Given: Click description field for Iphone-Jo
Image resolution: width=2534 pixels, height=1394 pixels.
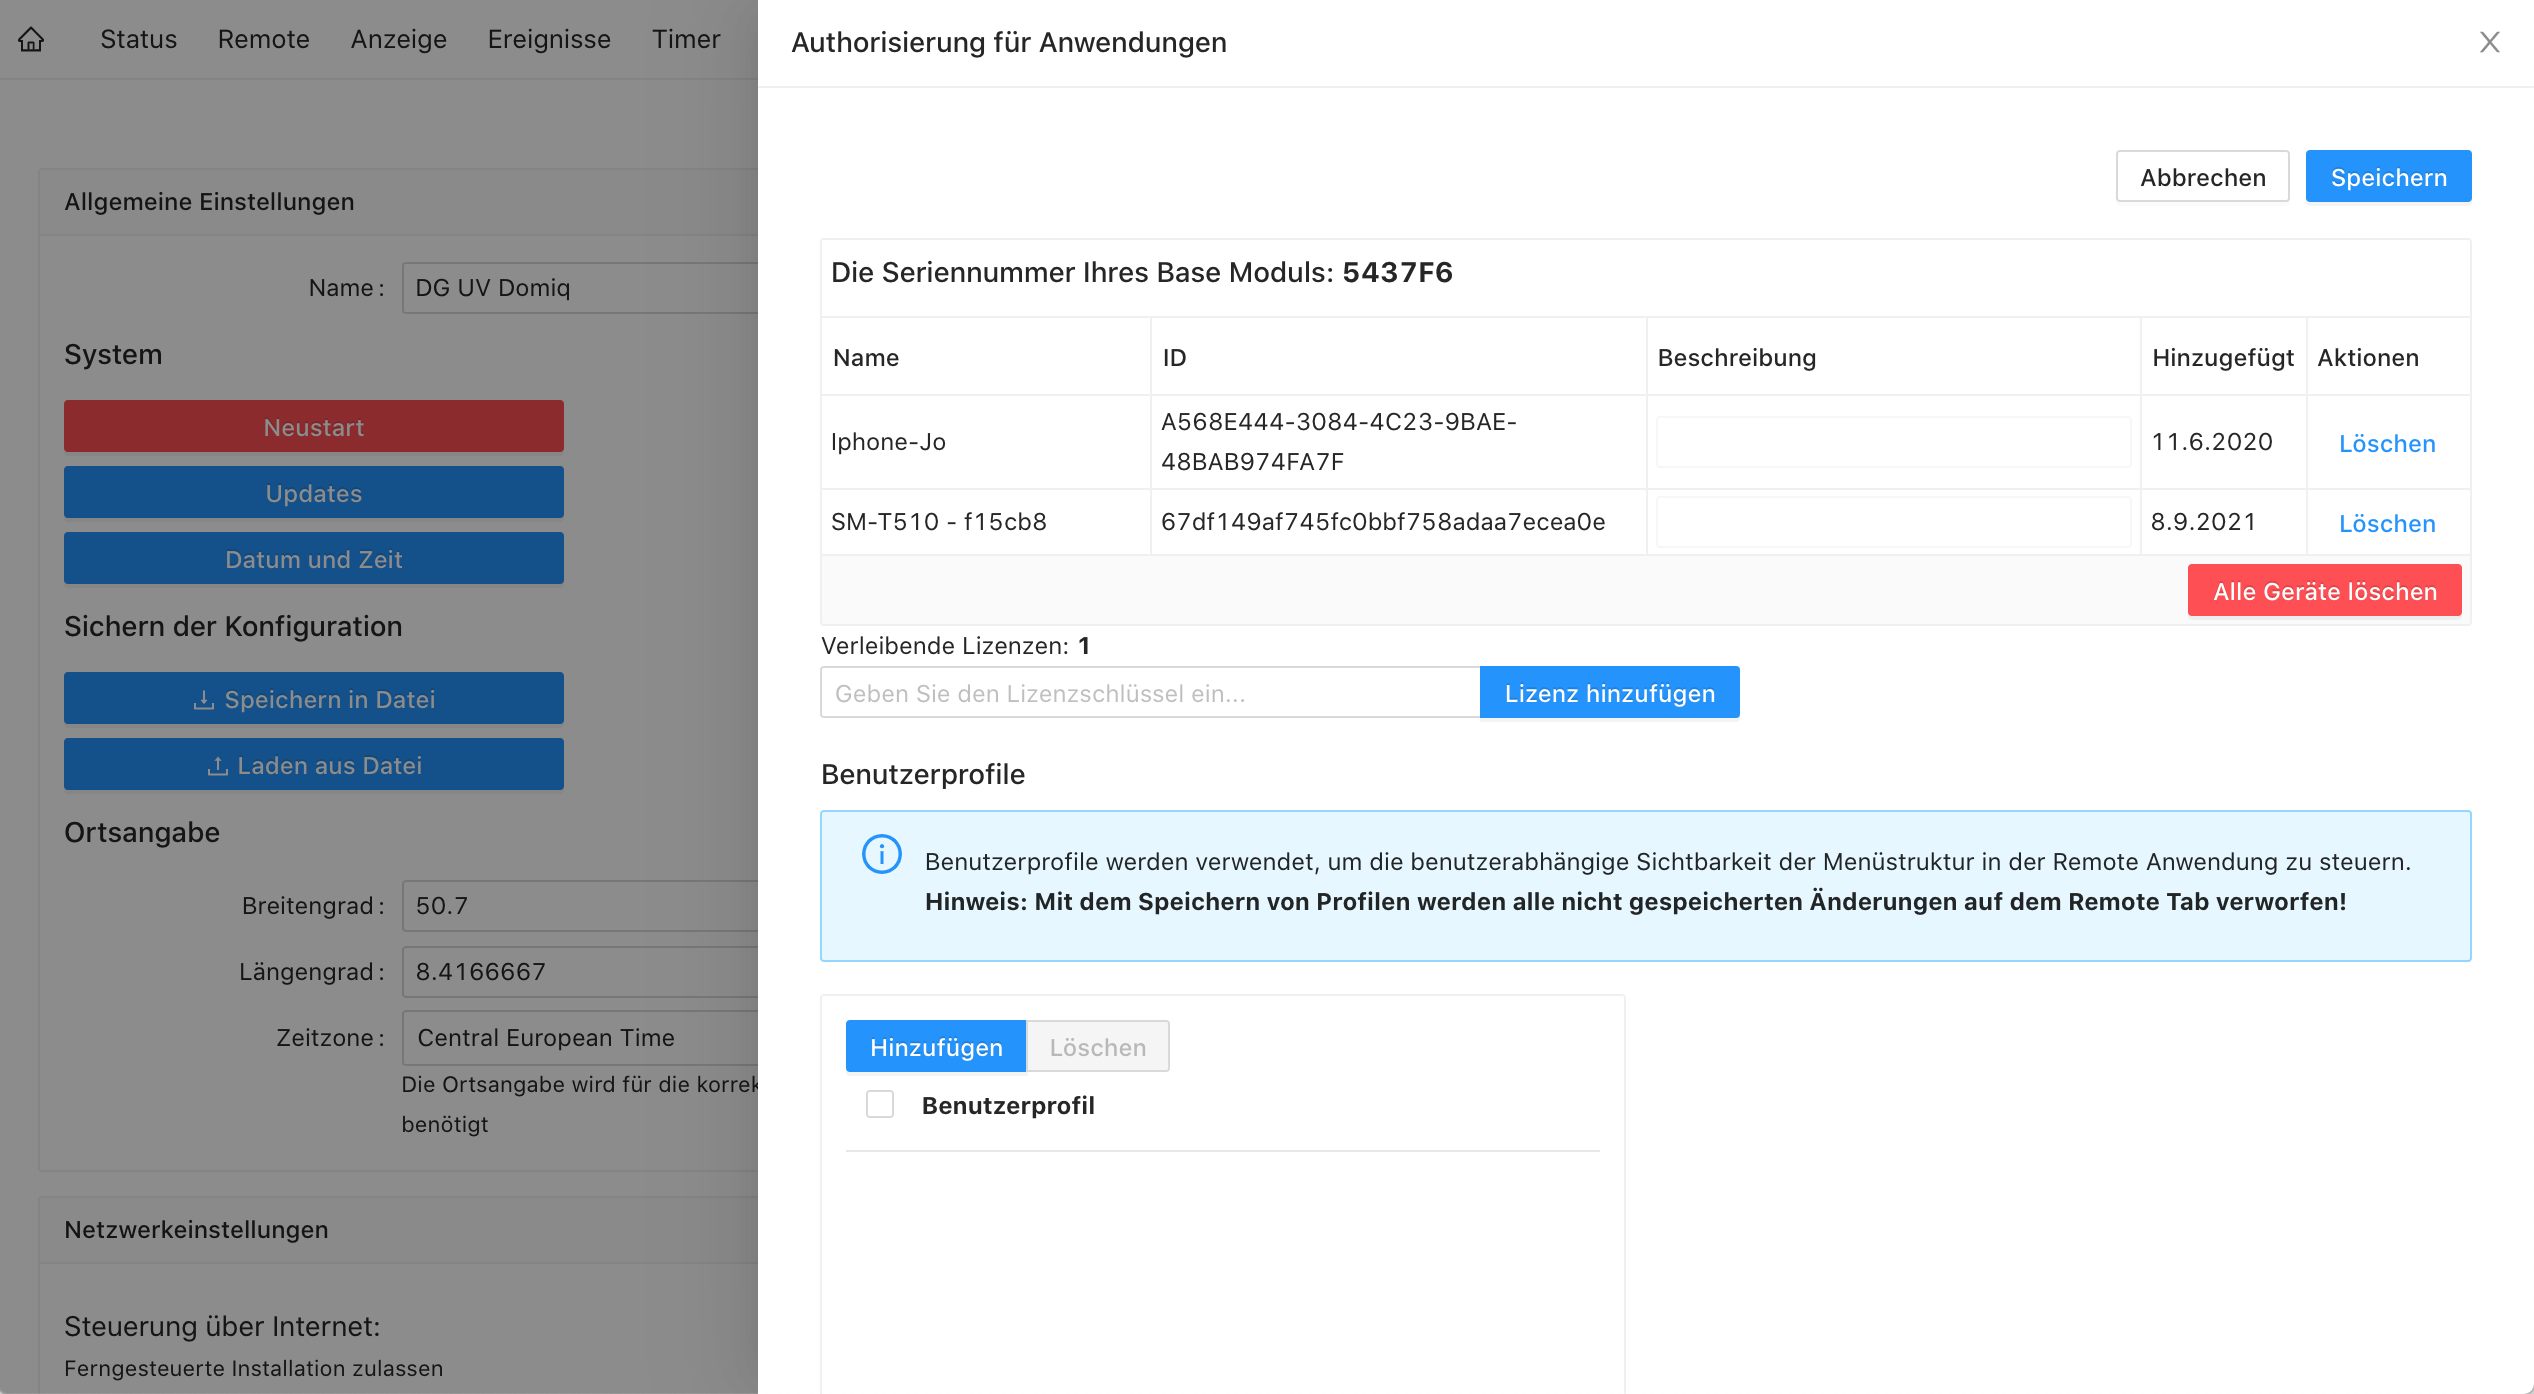Looking at the screenshot, I should (1892, 442).
